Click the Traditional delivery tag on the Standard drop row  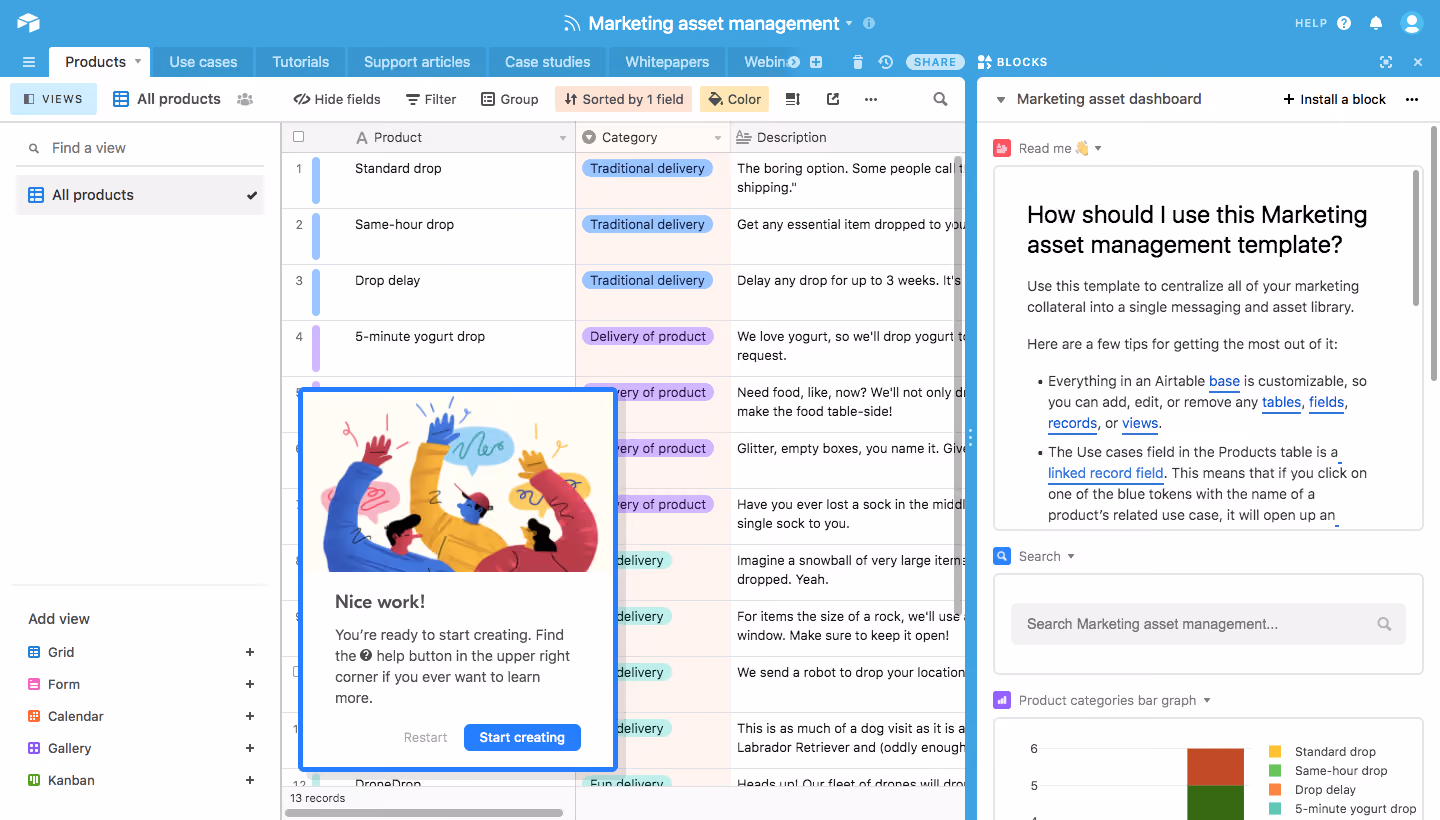click(647, 168)
